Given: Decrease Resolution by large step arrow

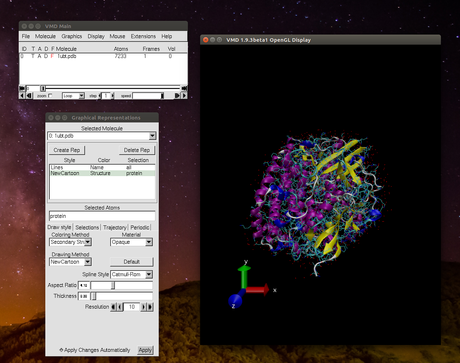Looking at the screenshot, I should pyautogui.click(x=113, y=307).
